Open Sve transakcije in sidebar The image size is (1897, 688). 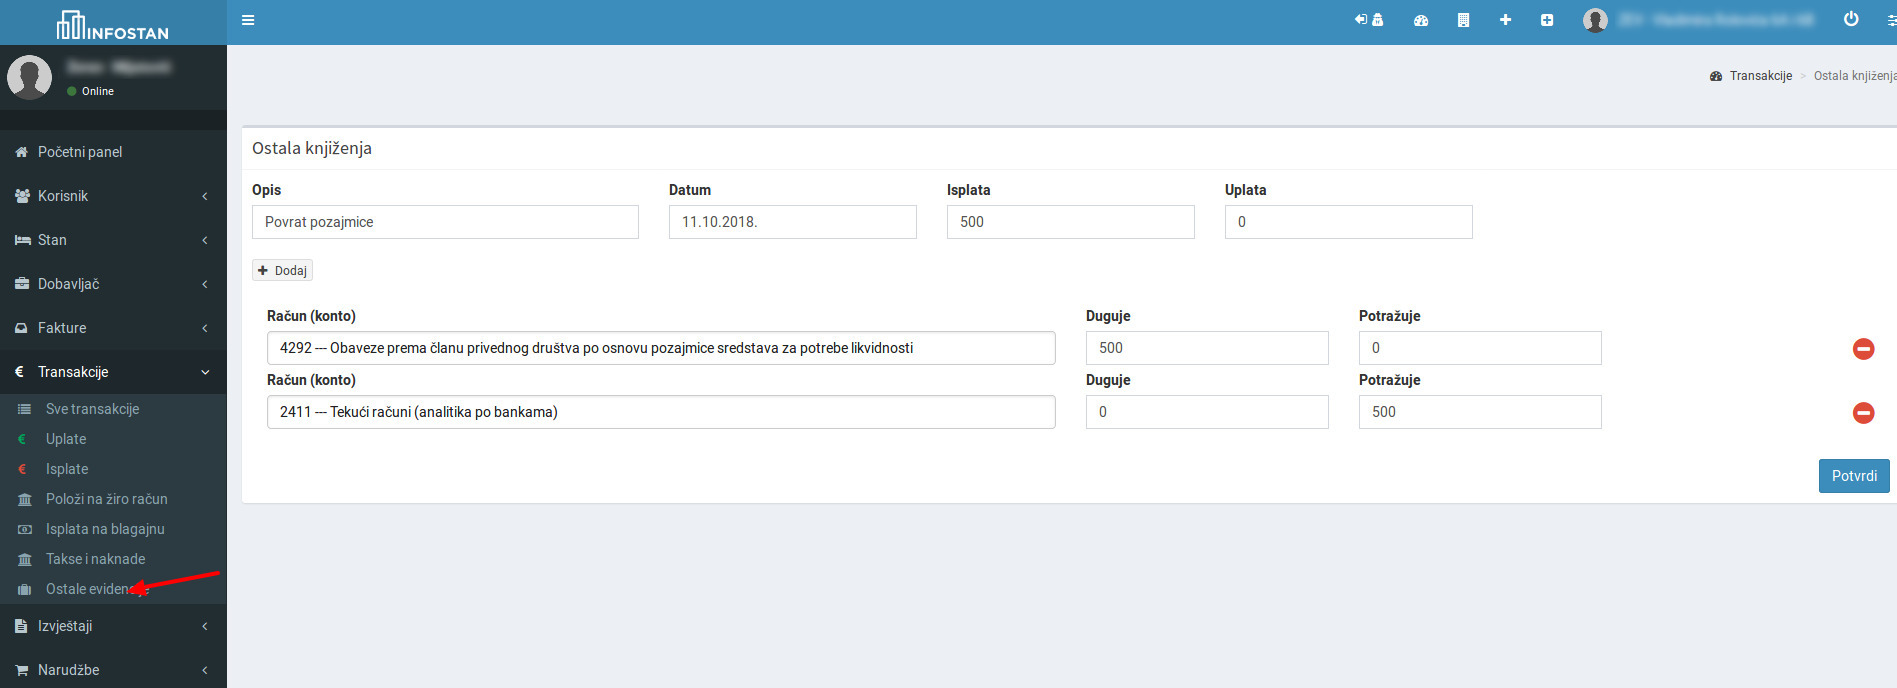tap(92, 409)
